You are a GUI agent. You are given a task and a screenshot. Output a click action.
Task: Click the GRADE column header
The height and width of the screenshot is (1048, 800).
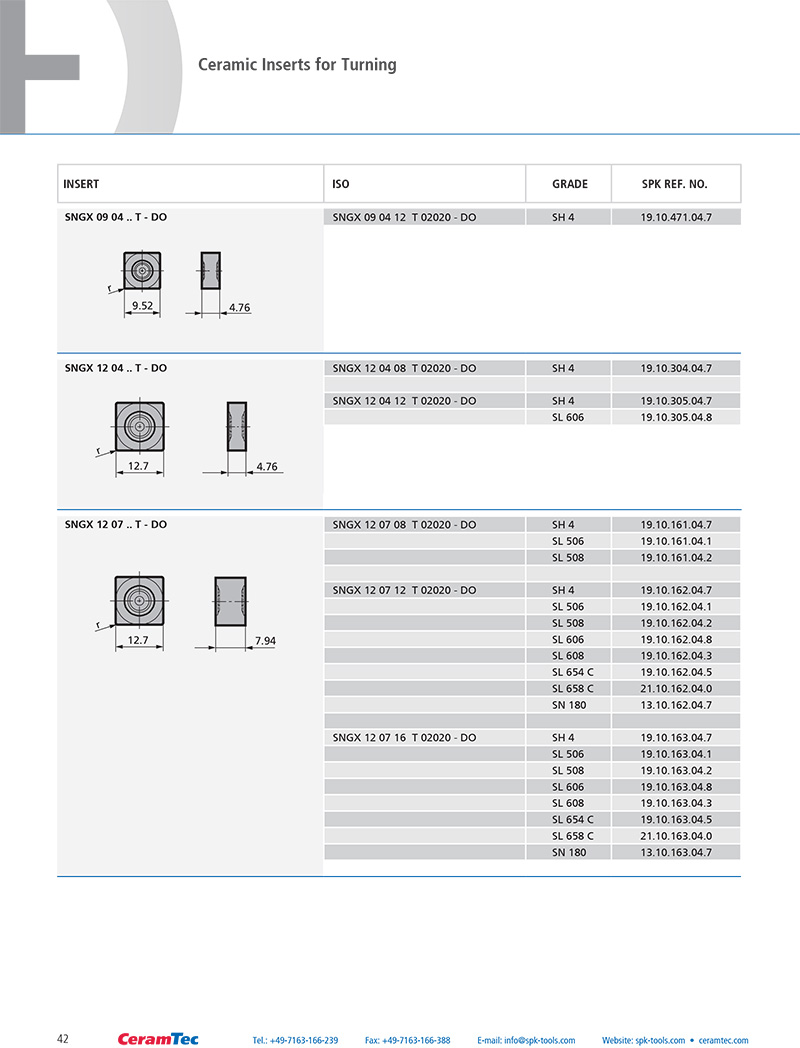569,184
